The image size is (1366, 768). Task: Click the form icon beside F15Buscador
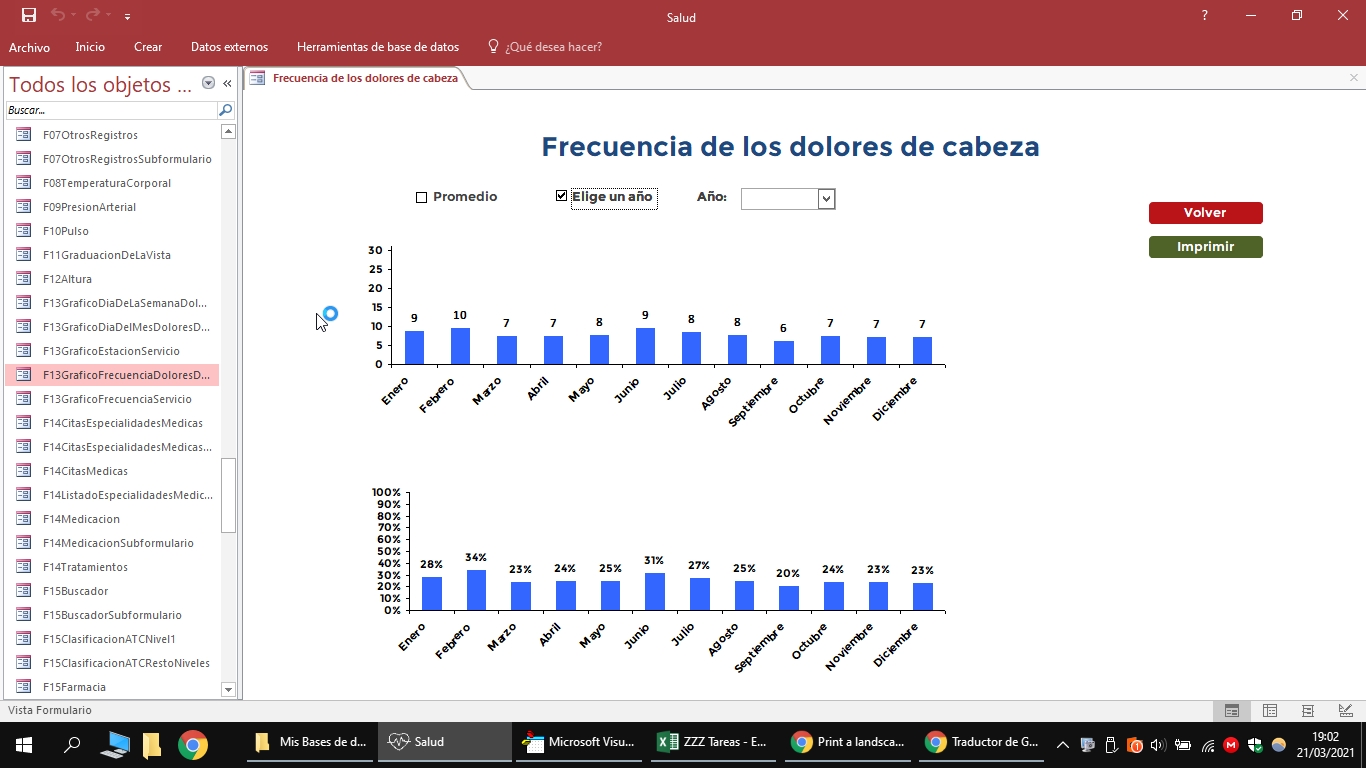tap(23, 591)
